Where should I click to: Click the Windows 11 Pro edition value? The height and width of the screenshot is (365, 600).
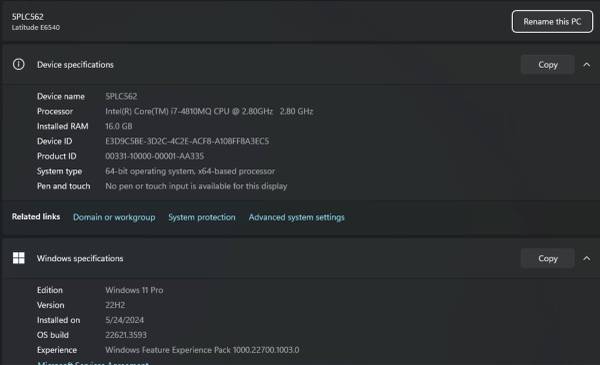point(134,290)
